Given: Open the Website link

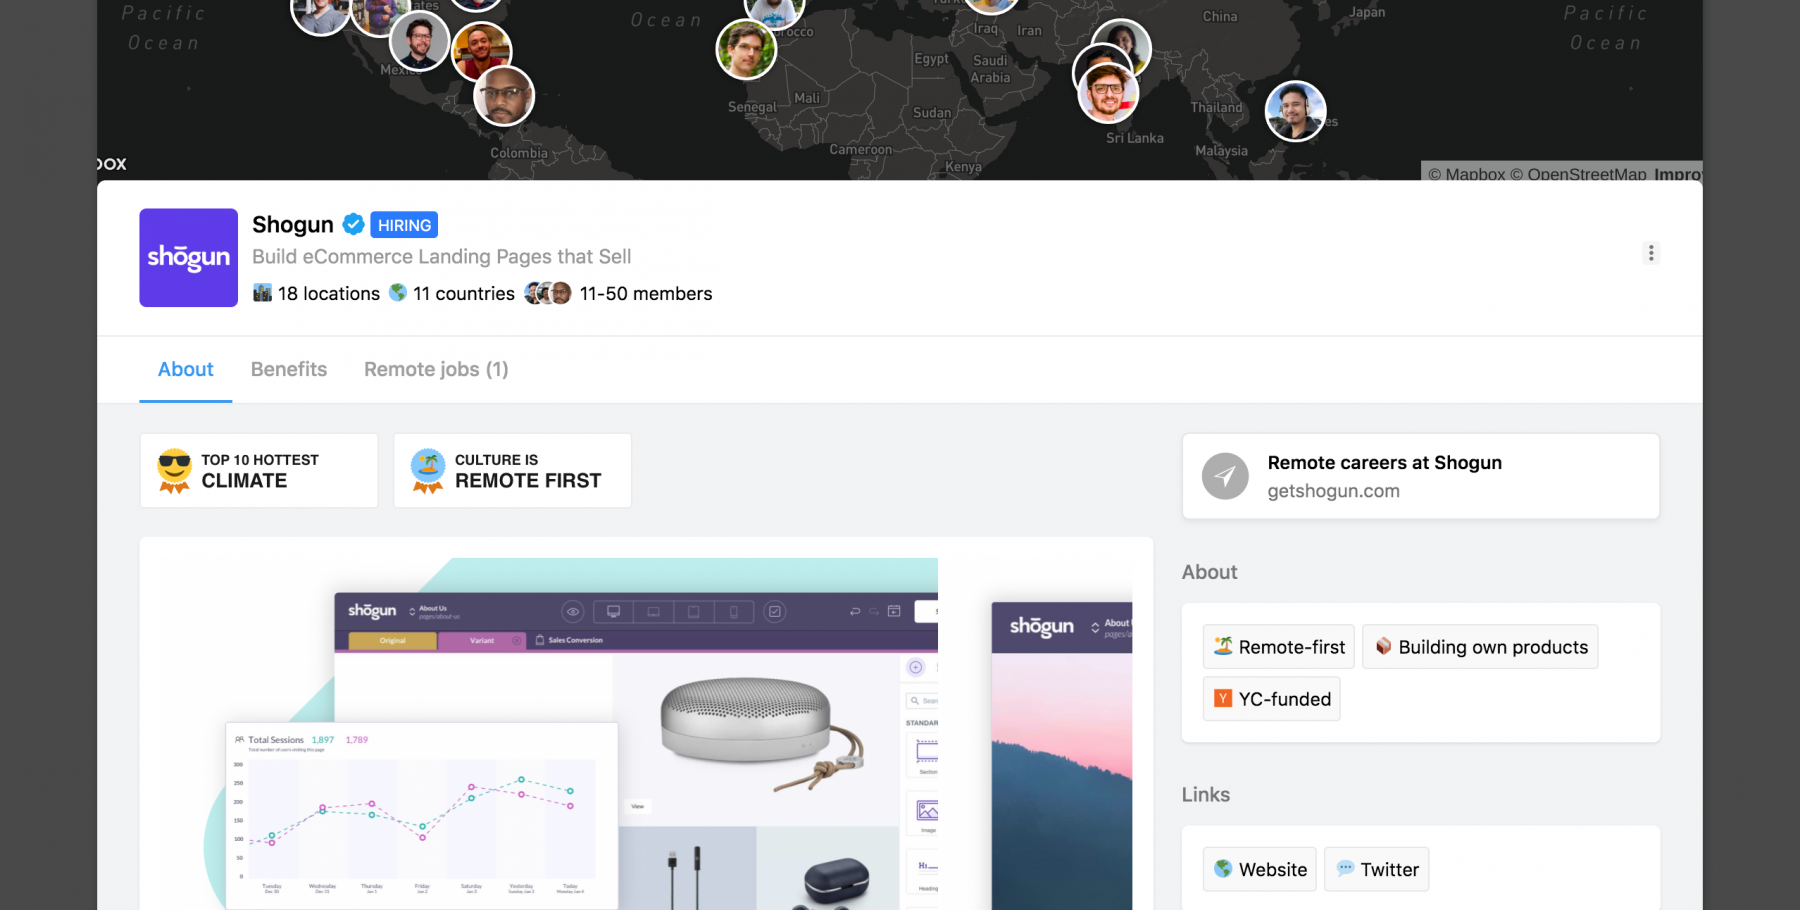Looking at the screenshot, I should pyautogui.click(x=1260, y=869).
